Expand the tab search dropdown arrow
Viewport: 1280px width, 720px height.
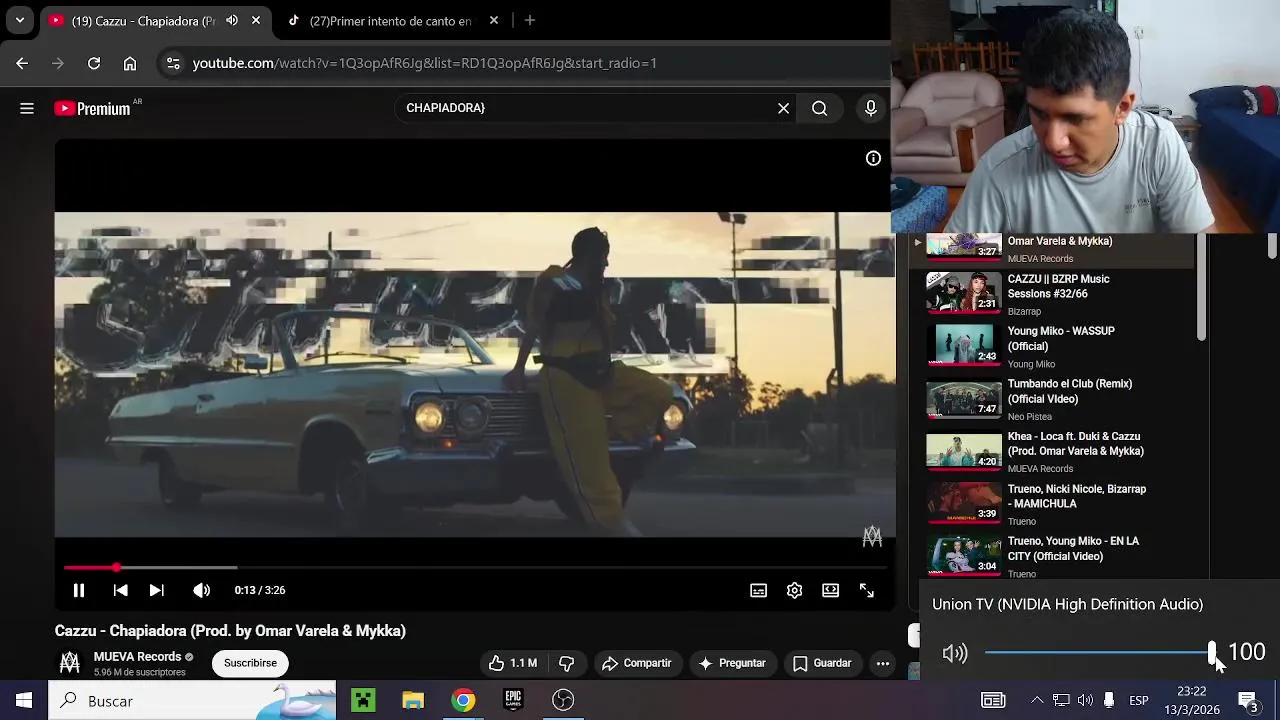tap(19, 20)
